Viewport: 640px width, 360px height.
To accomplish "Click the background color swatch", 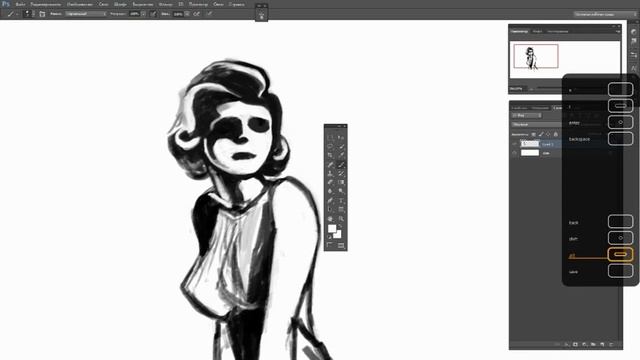I will click(338, 235).
